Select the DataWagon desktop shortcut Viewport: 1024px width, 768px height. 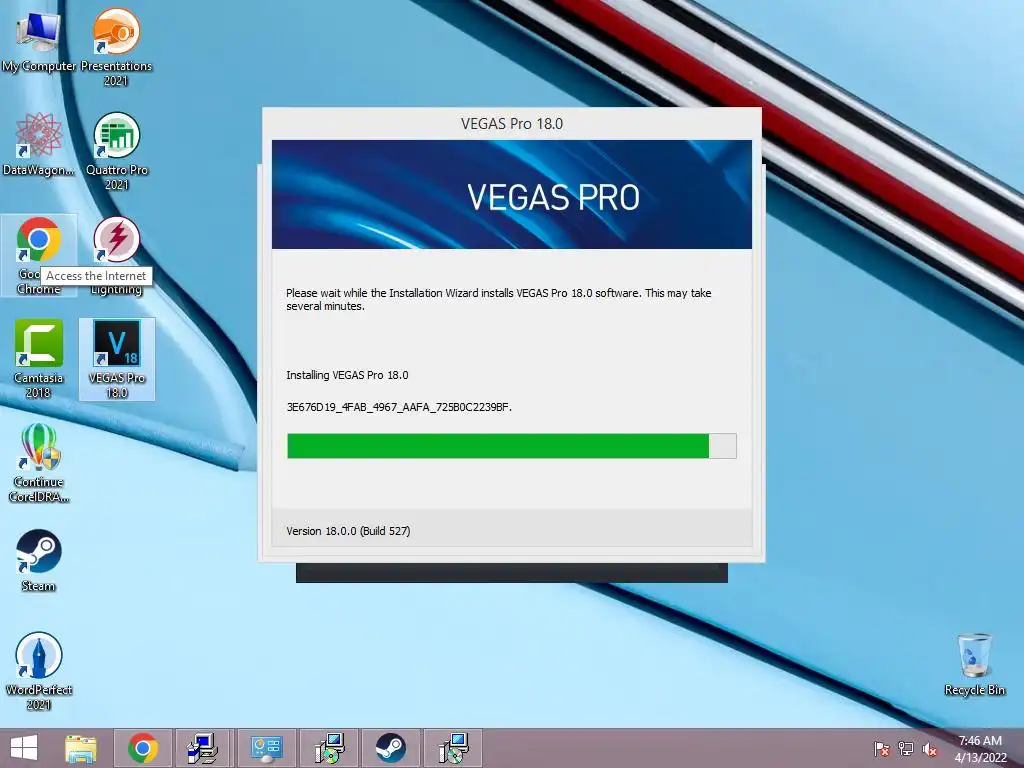(39, 144)
